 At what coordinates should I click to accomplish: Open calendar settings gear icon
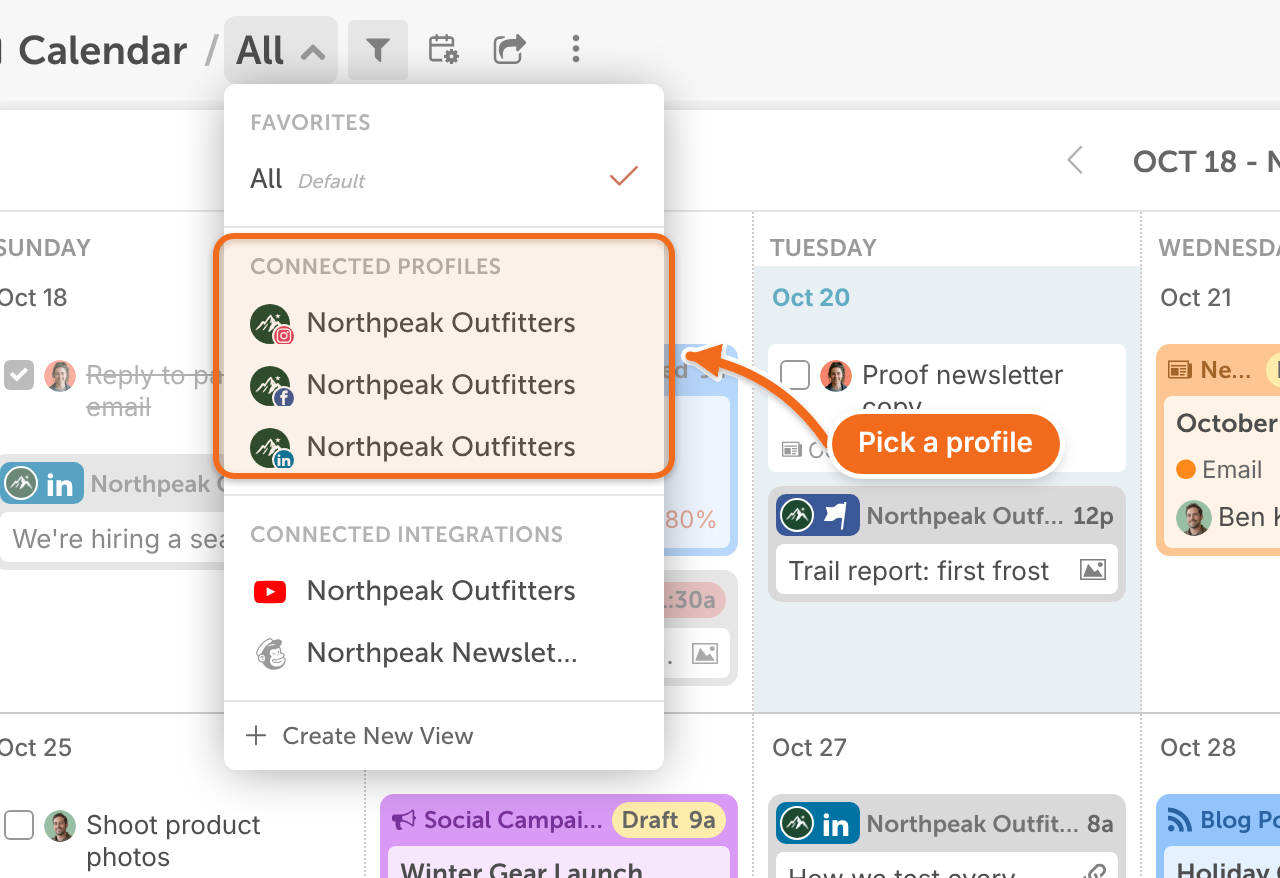443,50
